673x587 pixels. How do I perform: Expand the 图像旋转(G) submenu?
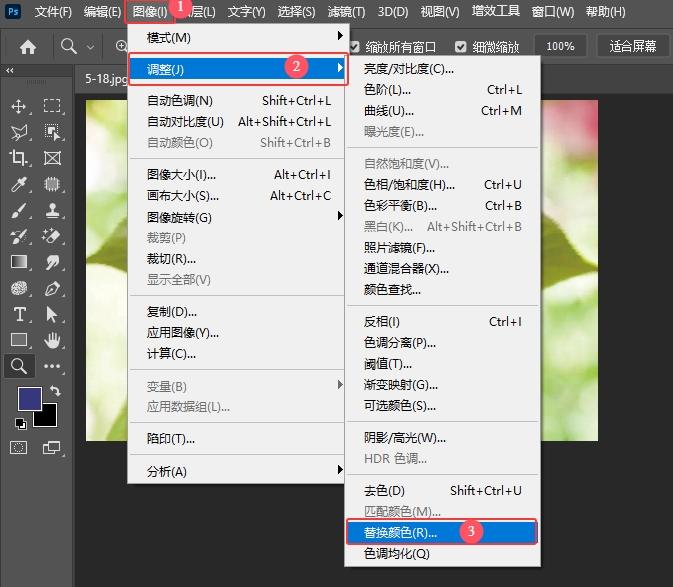[x=237, y=217]
